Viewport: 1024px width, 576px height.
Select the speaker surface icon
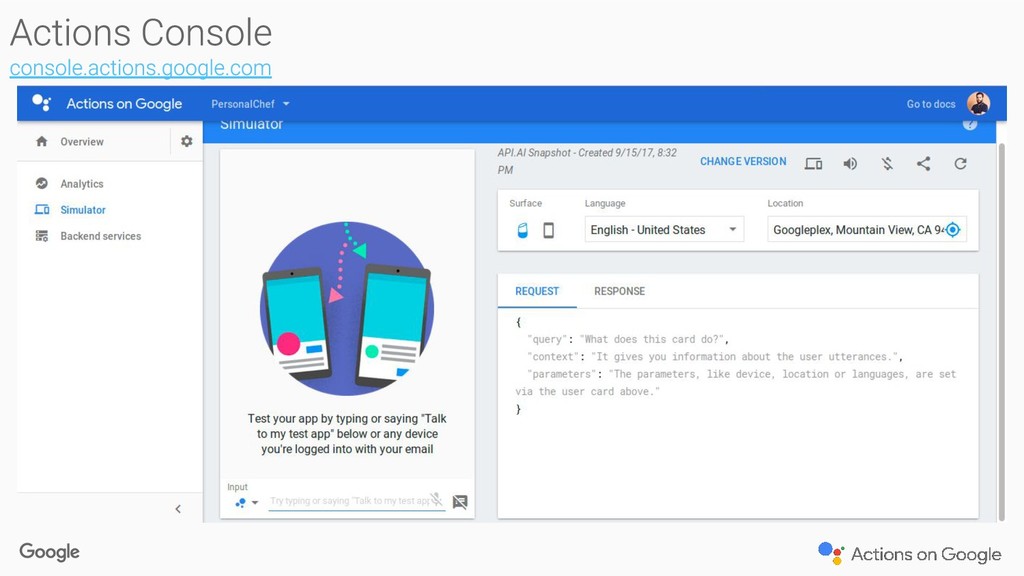[x=522, y=230]
